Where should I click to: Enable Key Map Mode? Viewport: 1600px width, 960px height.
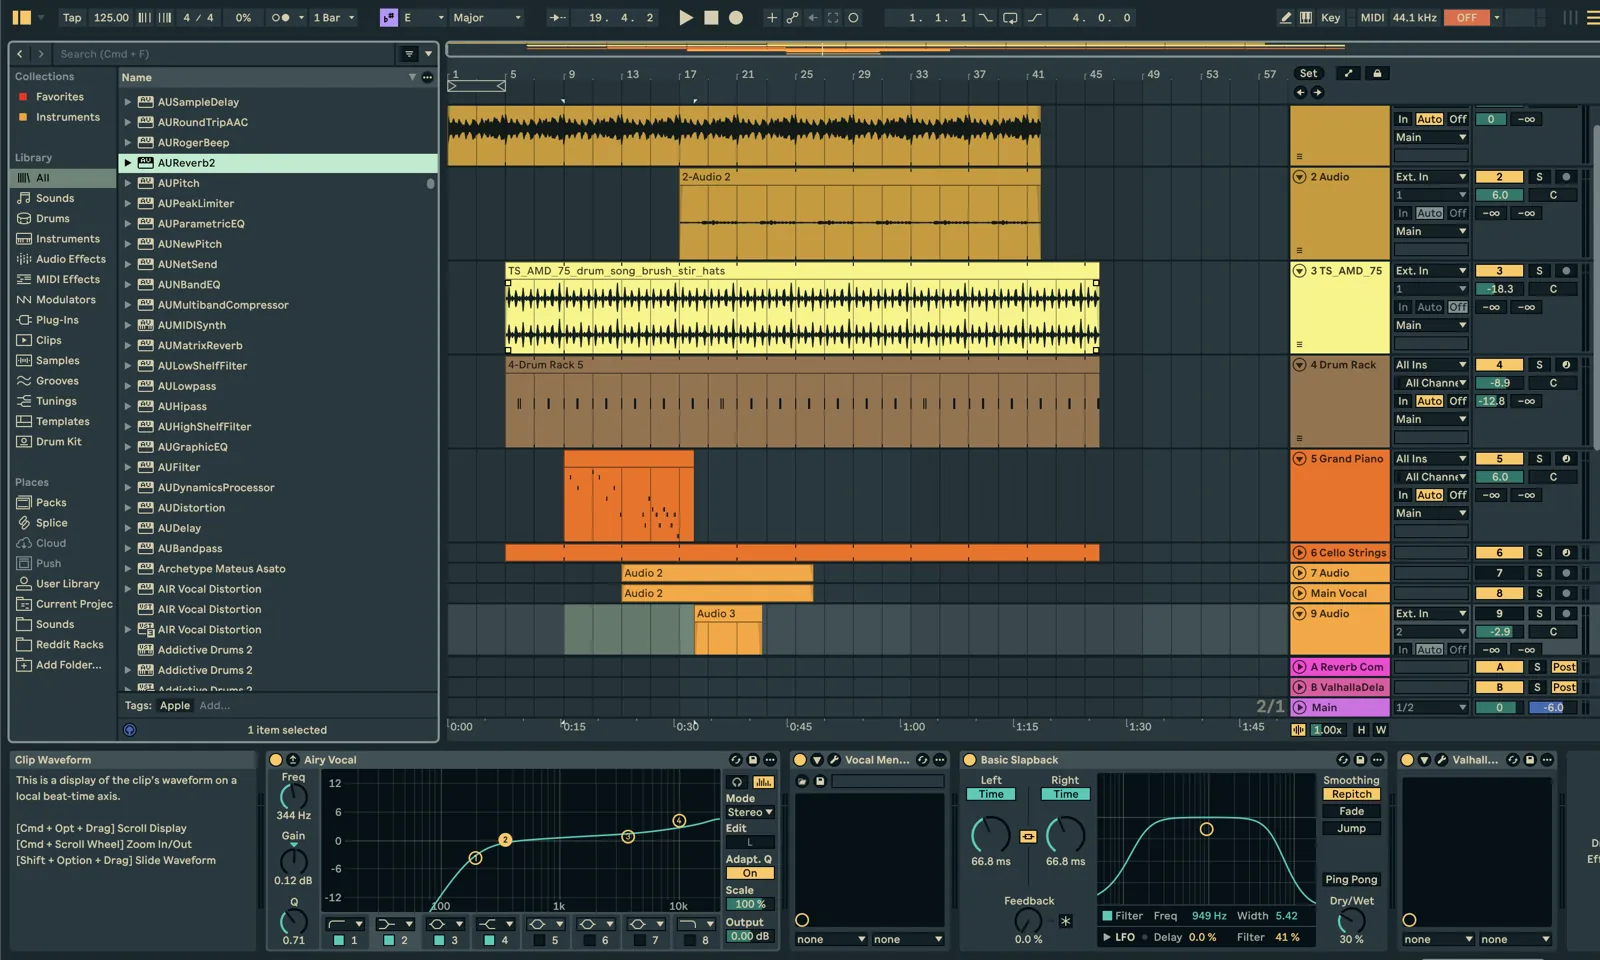[1330, 17]
